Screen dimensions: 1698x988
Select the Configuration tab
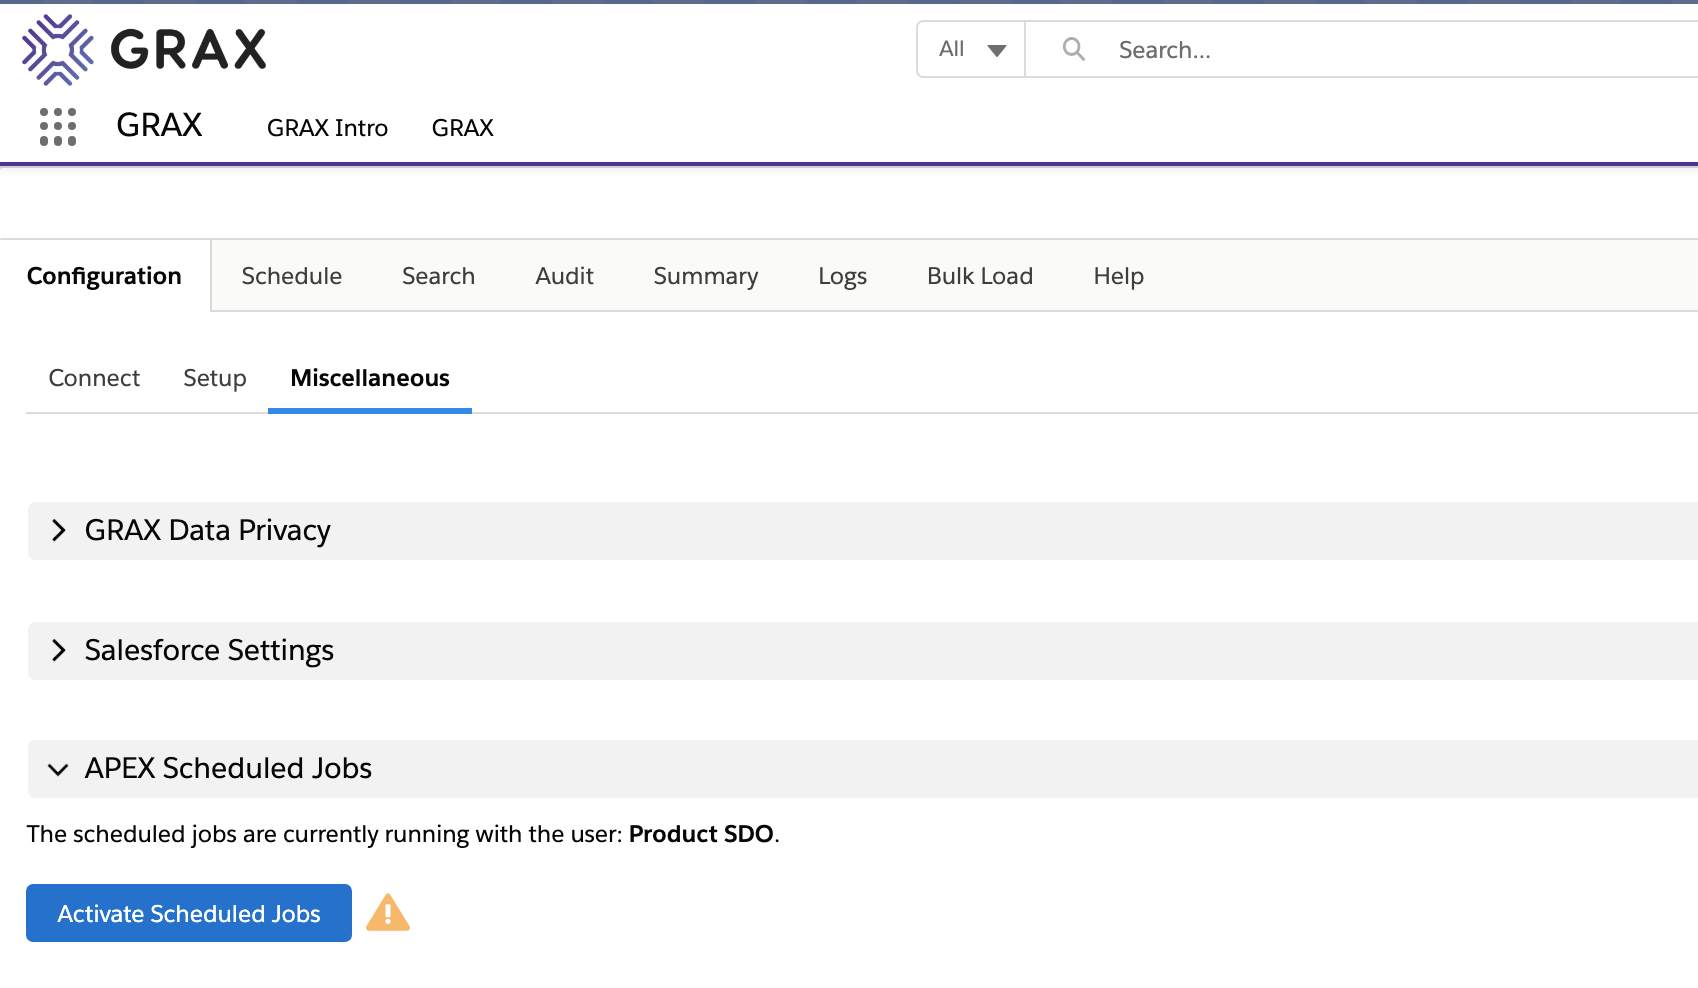105,276
